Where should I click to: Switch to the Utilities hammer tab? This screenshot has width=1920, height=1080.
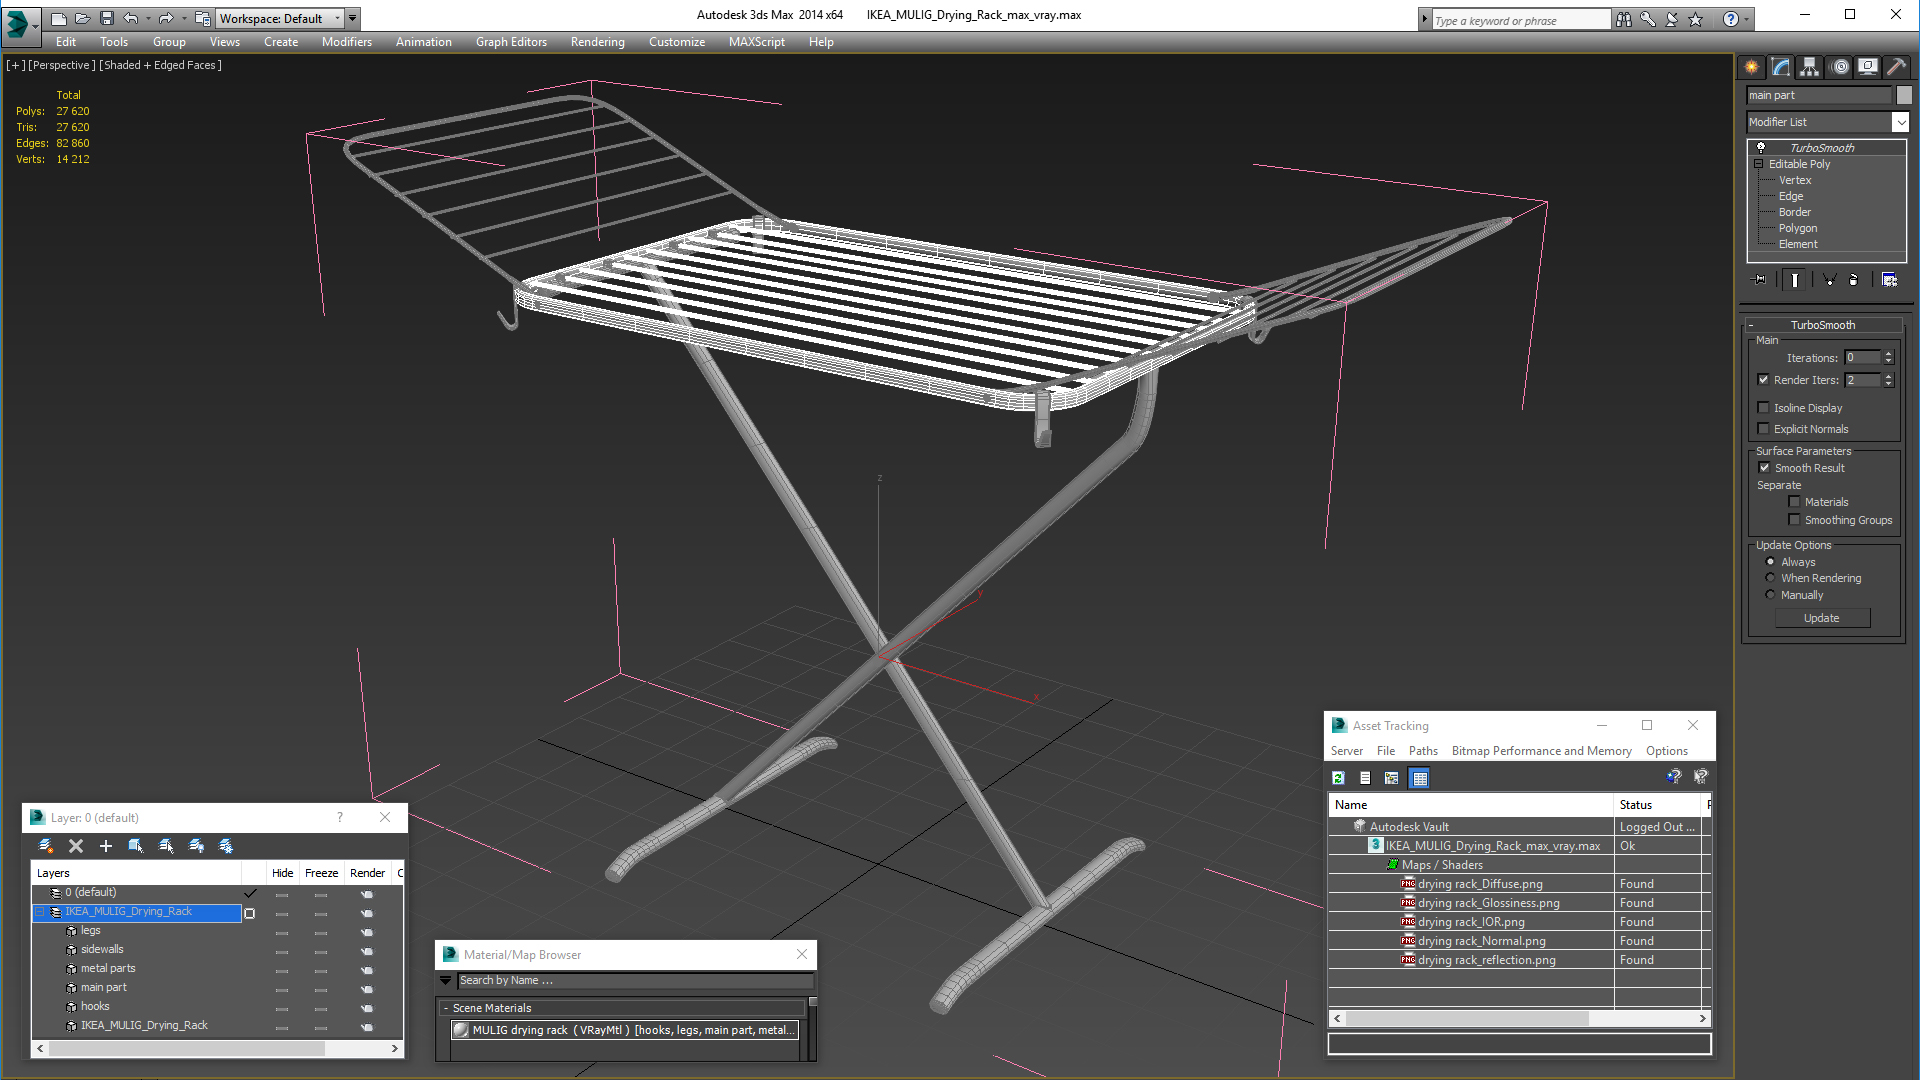click(1896, 67)
